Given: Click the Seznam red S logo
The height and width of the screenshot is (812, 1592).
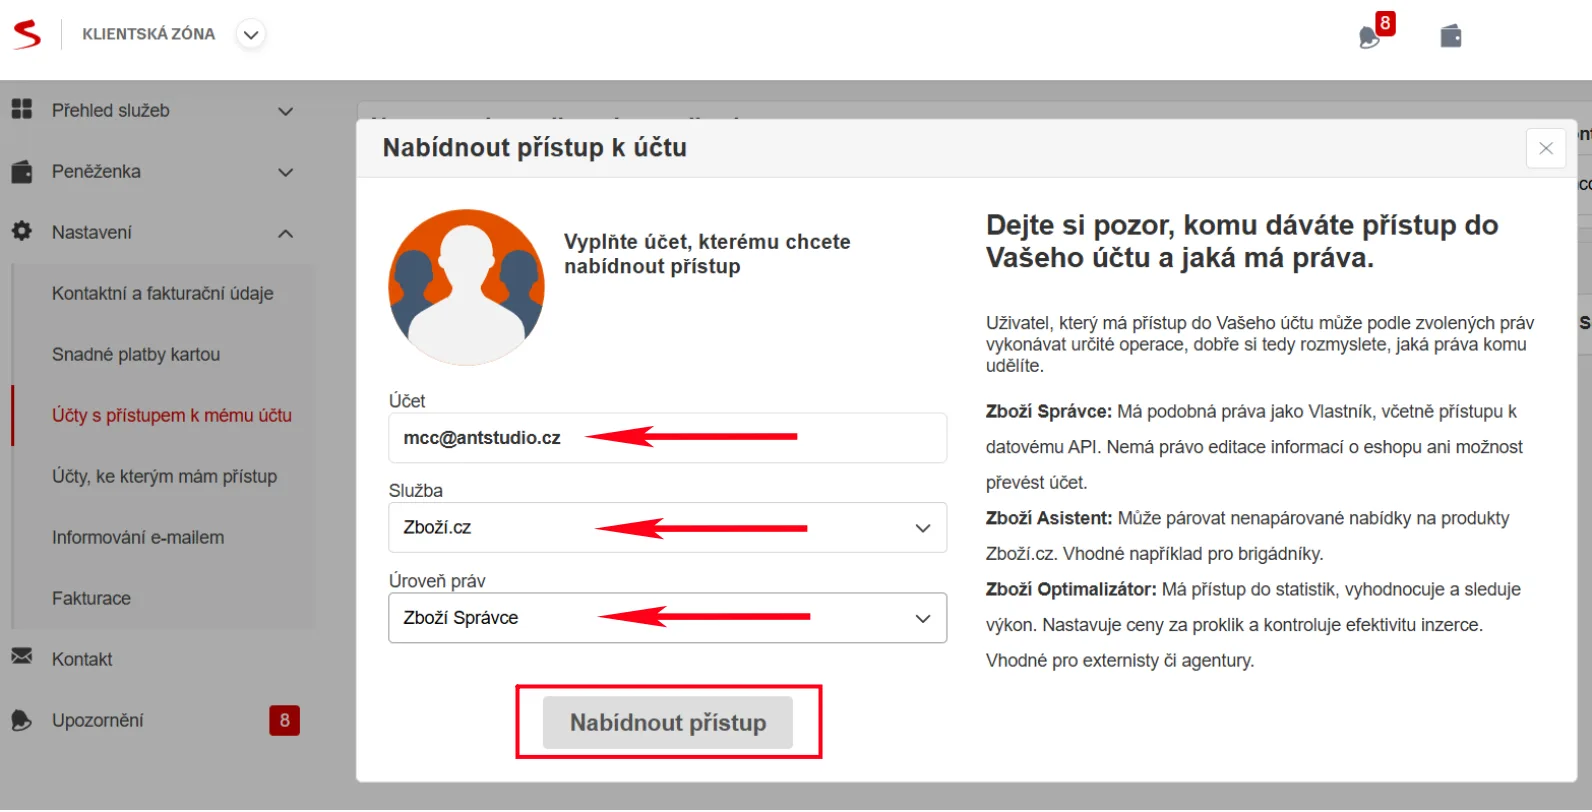Looking at the screenshot, I should pyautogui.click(x=27, y=34).
